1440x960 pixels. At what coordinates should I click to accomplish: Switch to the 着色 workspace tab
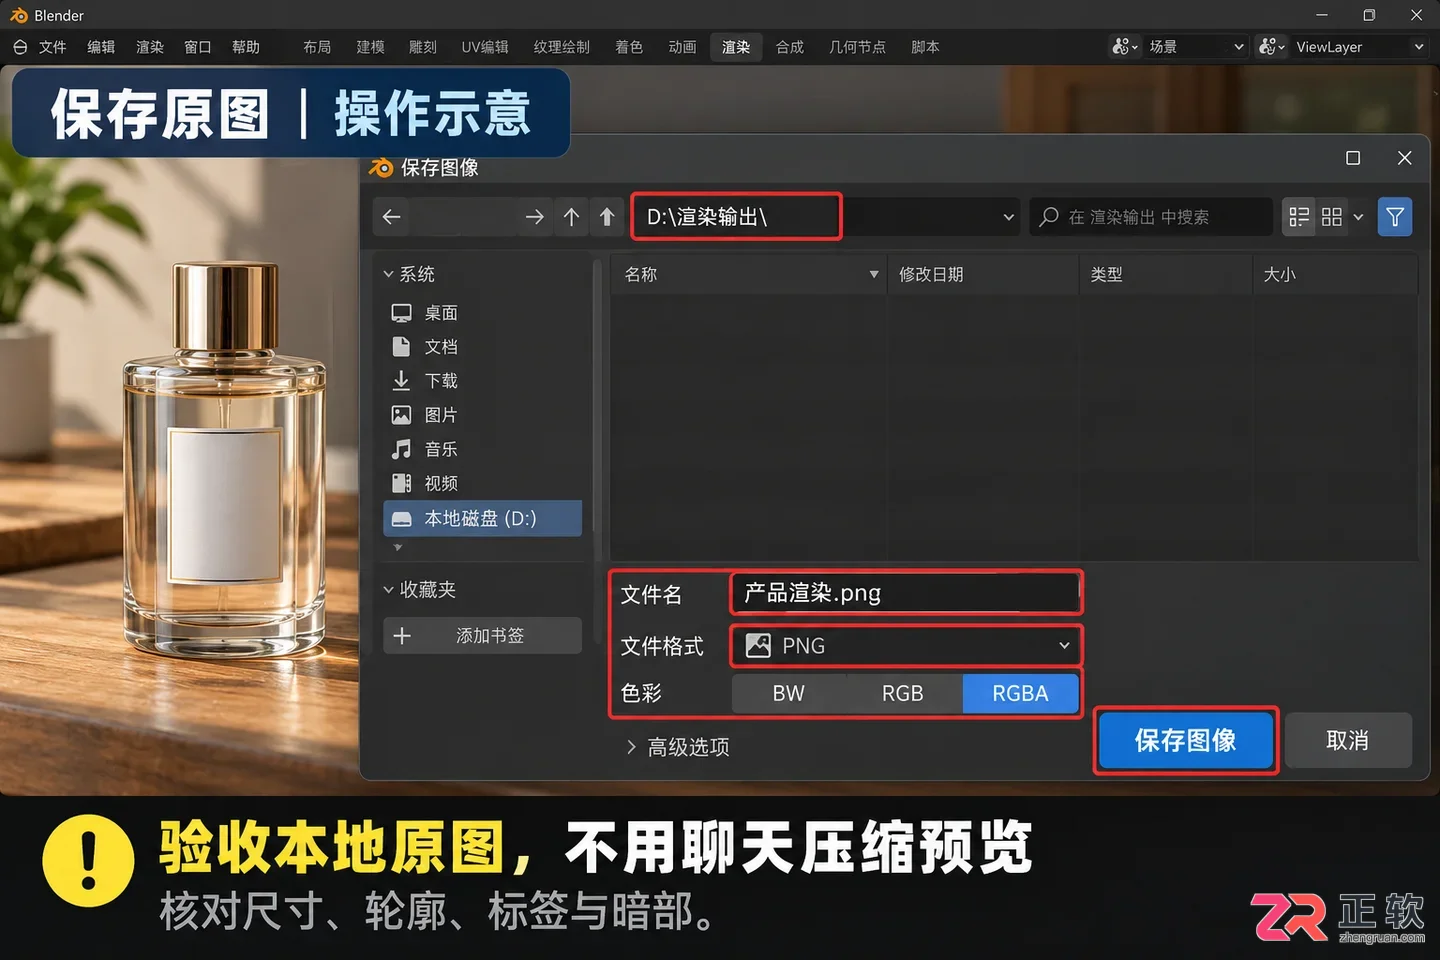(629, 47)
